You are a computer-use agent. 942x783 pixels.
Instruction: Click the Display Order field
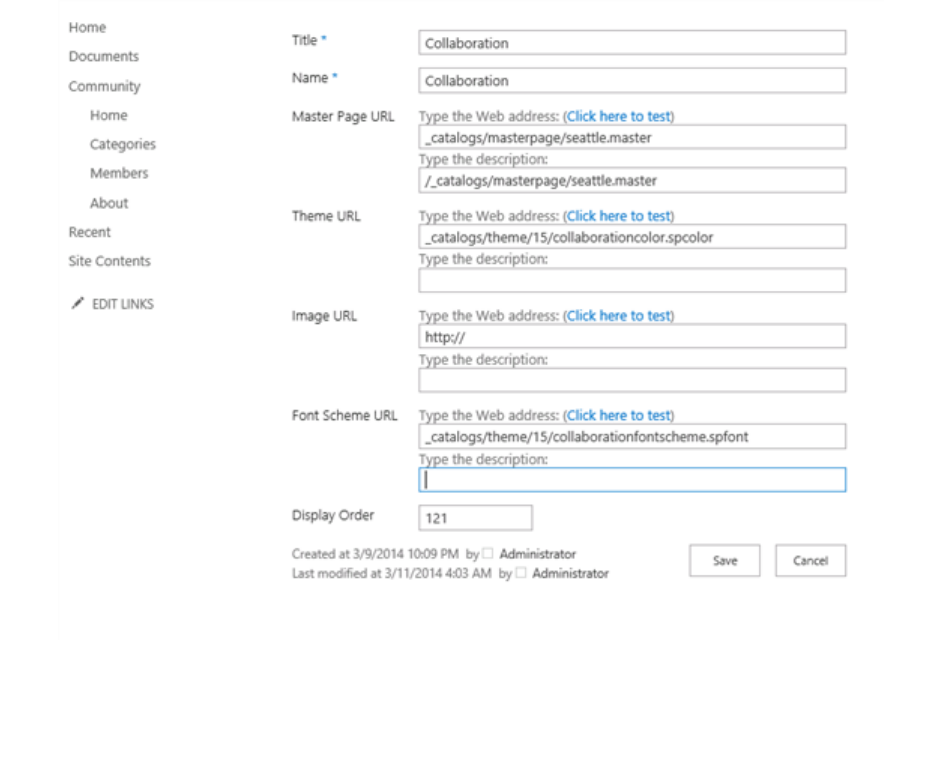475,518
